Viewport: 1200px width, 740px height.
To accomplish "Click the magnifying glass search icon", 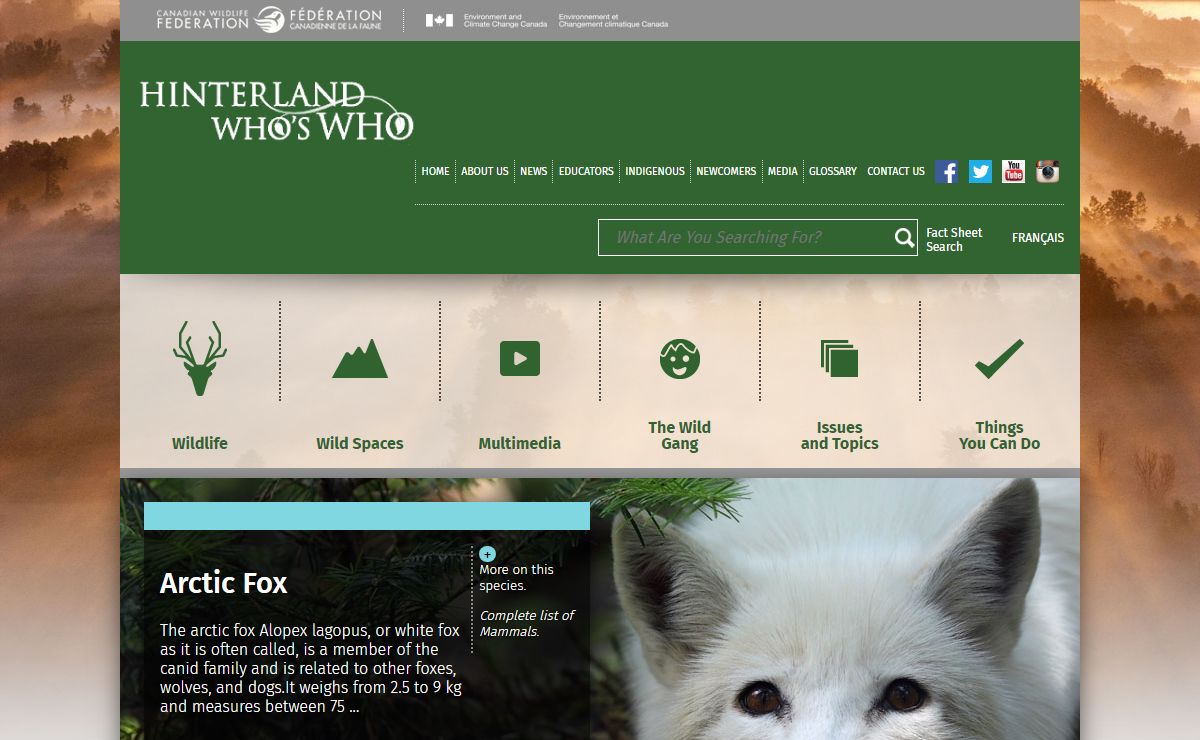I will click(904, 238).
